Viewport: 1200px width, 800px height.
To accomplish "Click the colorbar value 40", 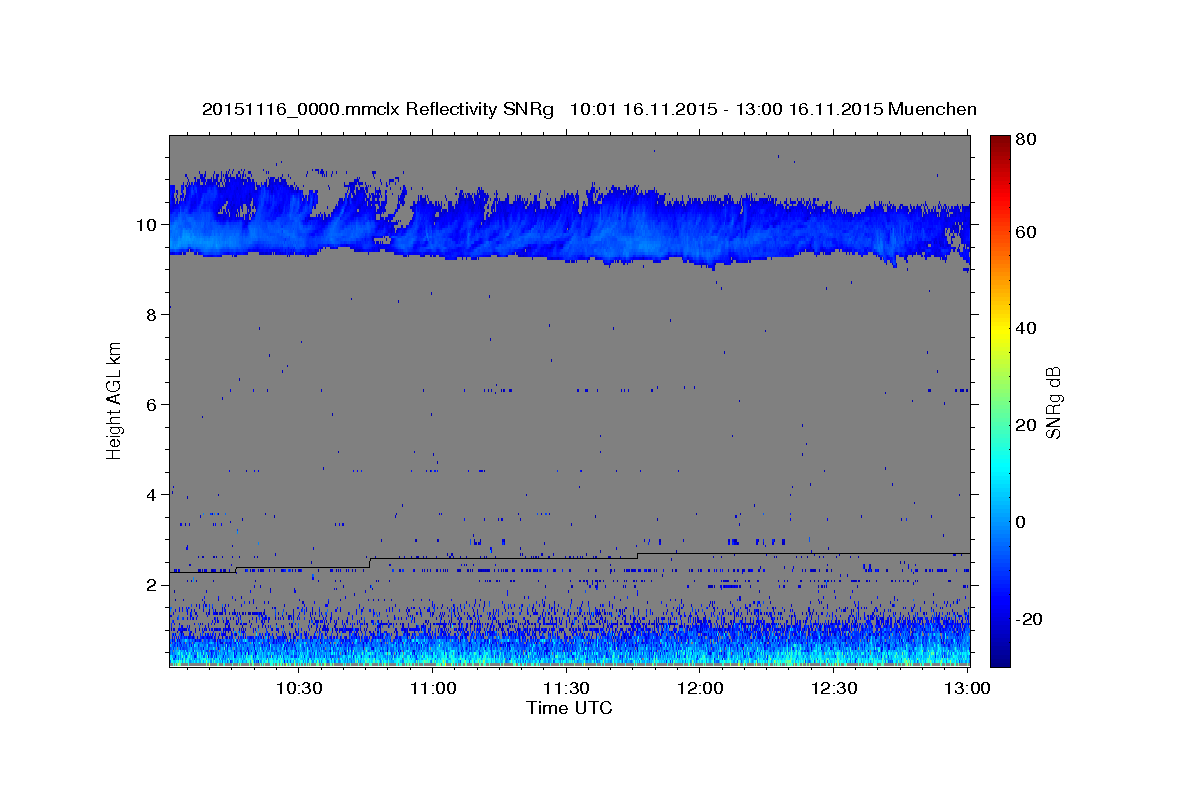I will pos(1028,328).
